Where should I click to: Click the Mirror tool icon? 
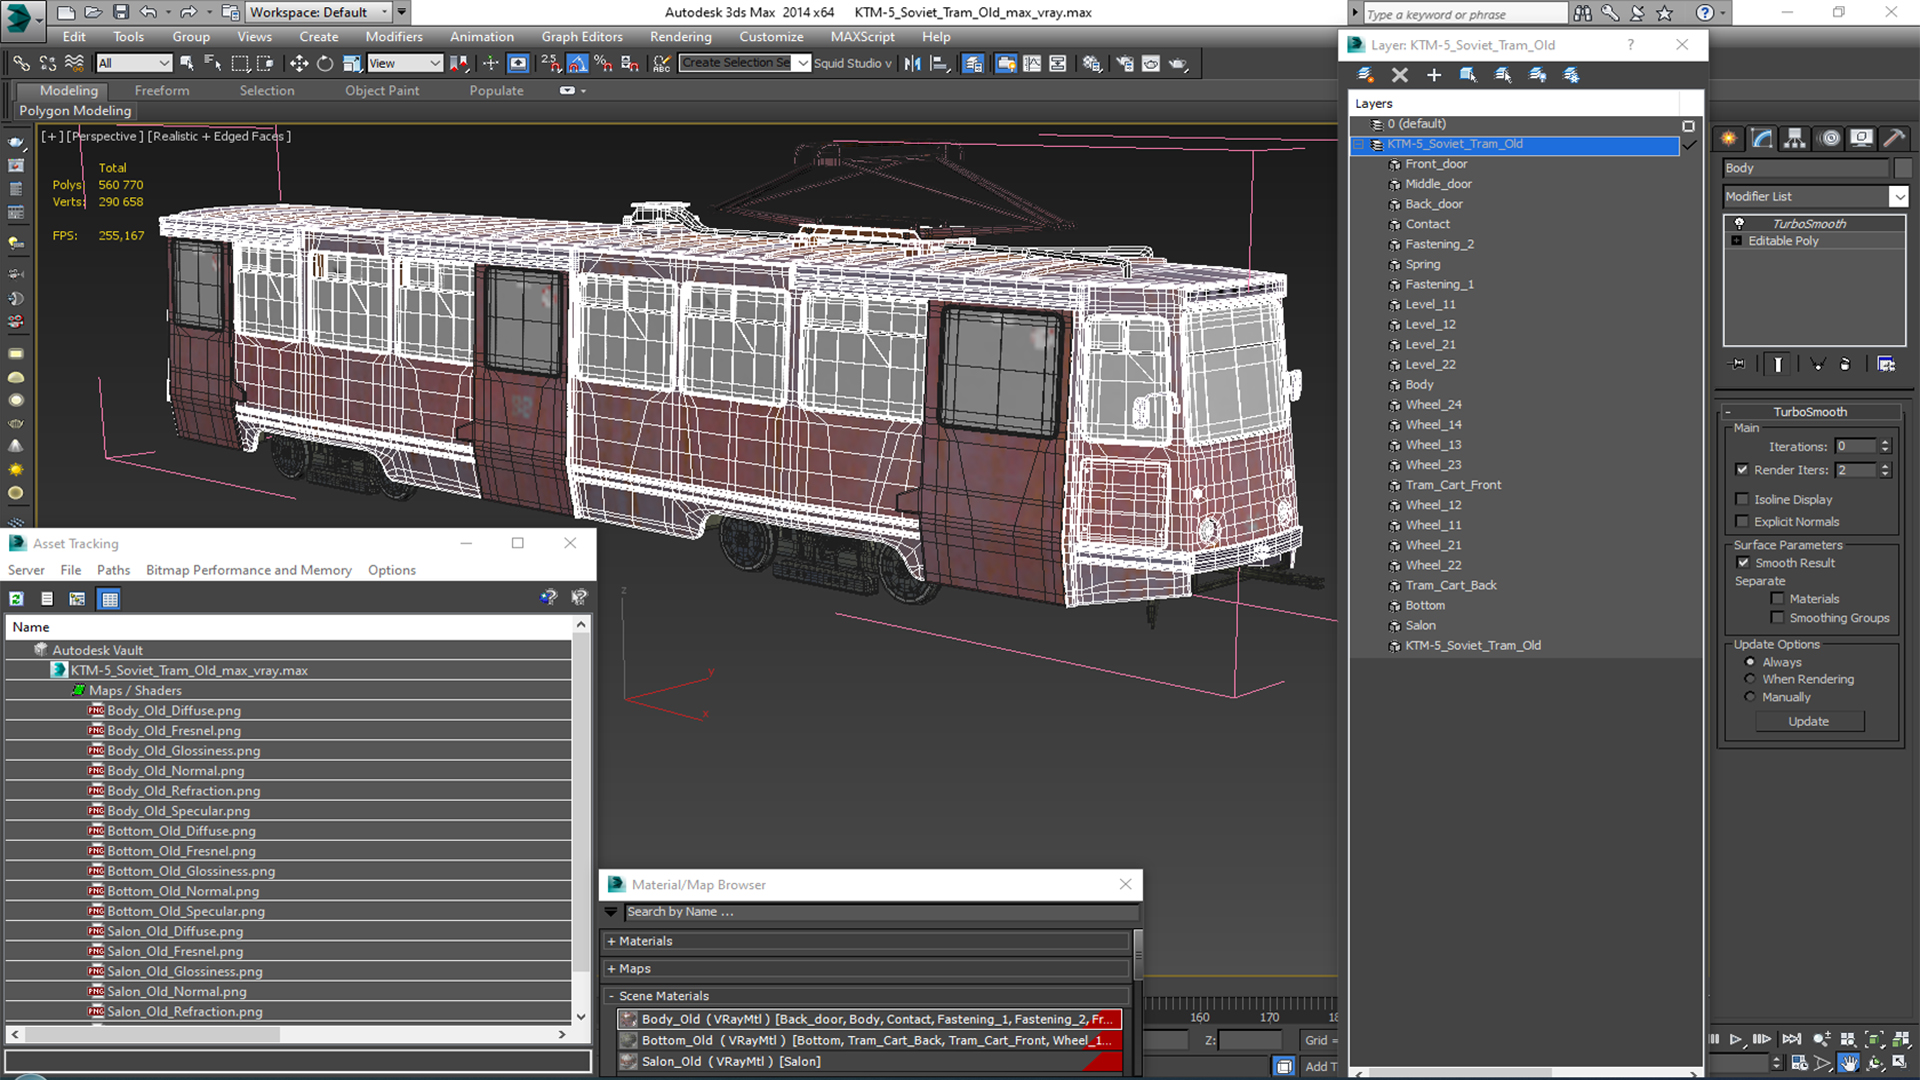point(912,63)
